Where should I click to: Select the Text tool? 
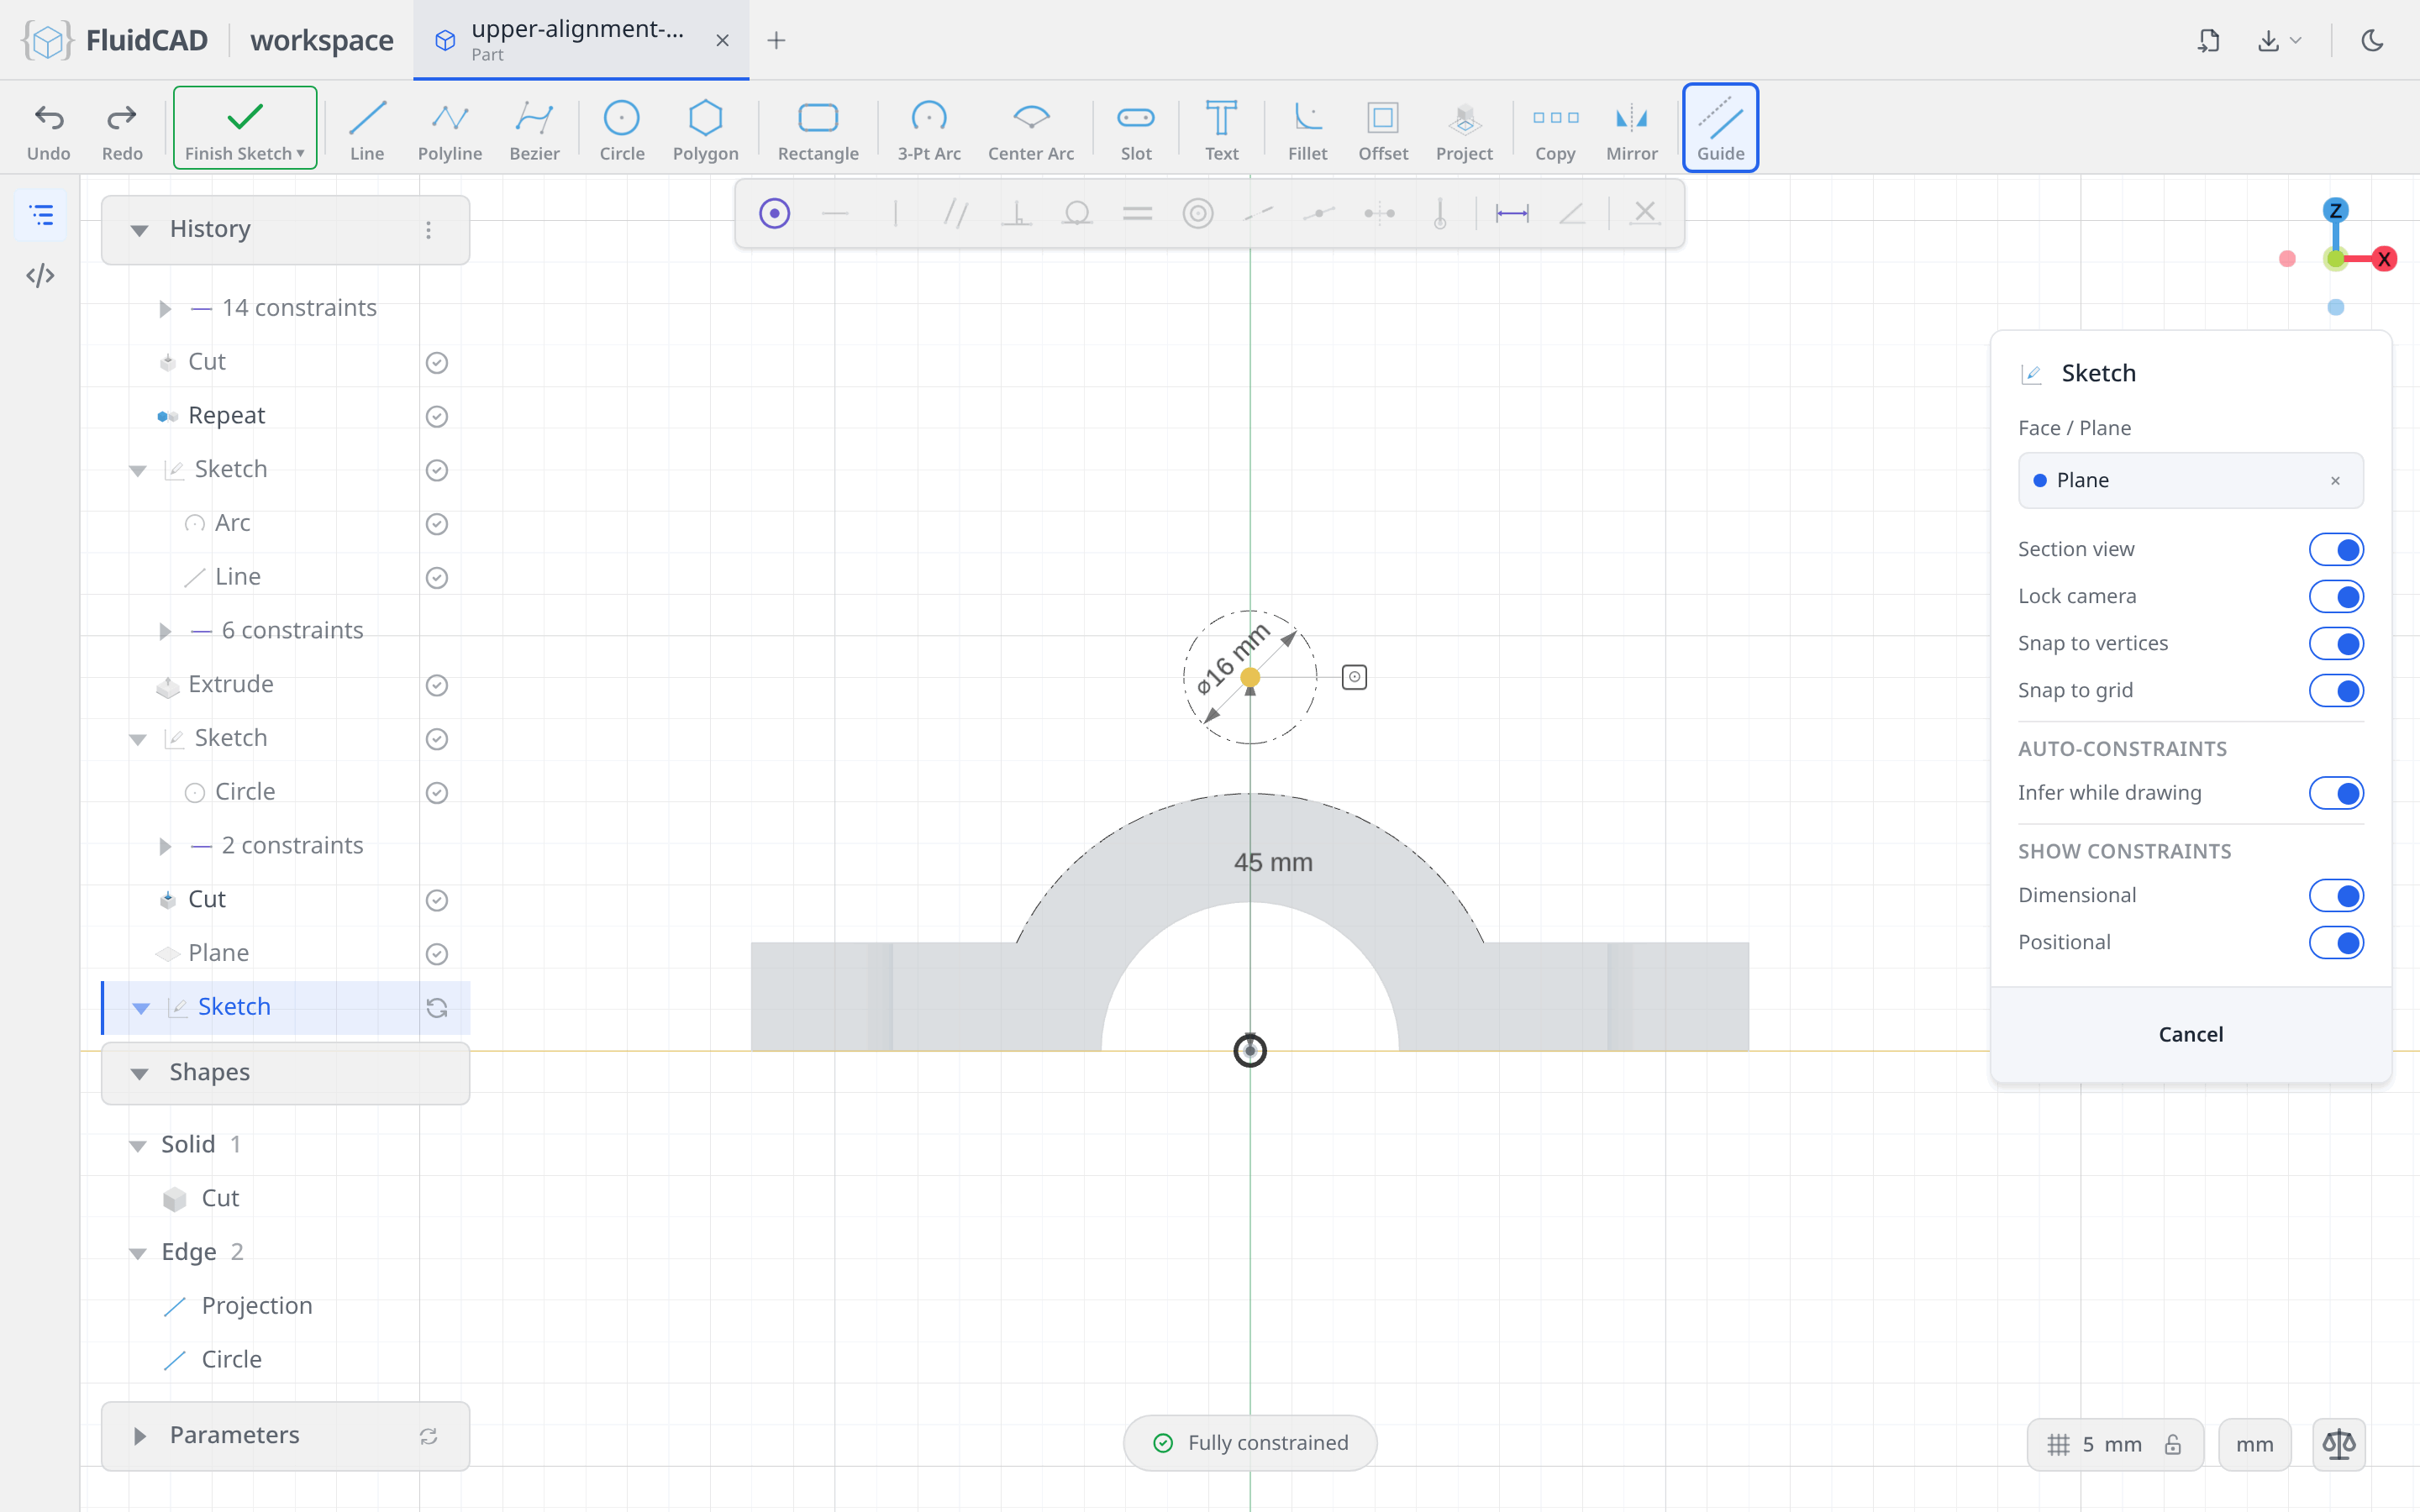tap(1221, 129)
